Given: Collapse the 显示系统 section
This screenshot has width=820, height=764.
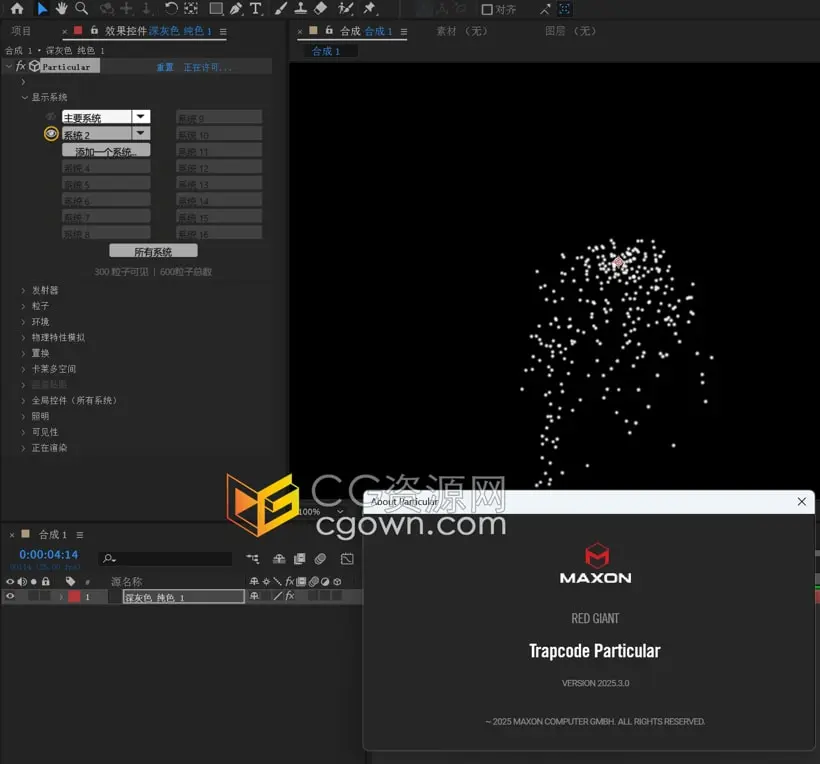Looking at the screenshot, I should click(24, 97).
